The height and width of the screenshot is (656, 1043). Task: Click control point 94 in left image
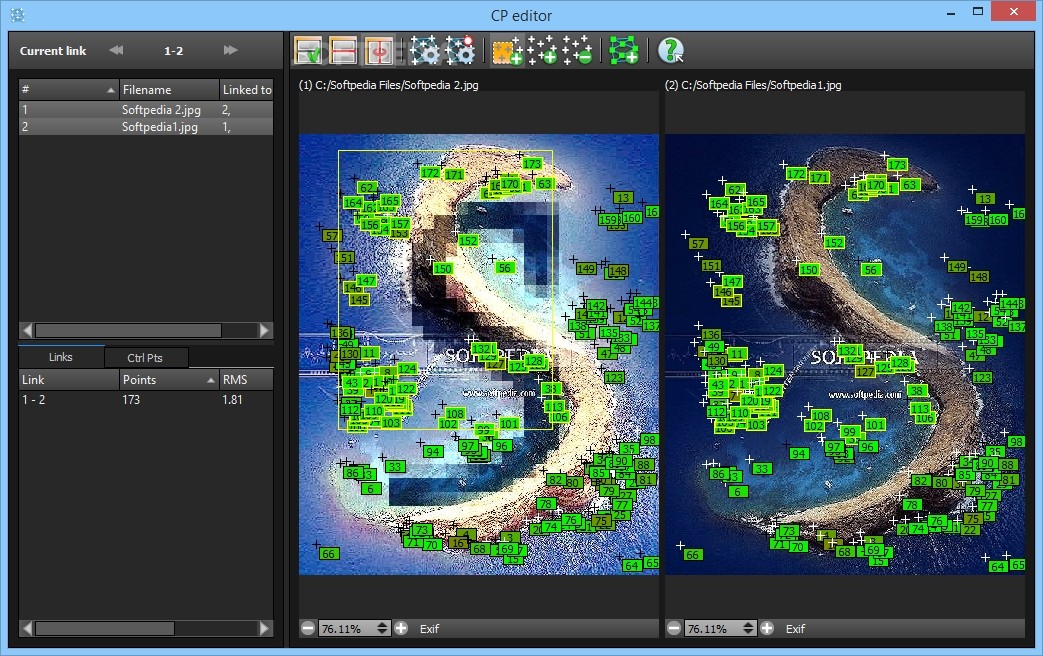pyautogui.click(x=433, y=452)
